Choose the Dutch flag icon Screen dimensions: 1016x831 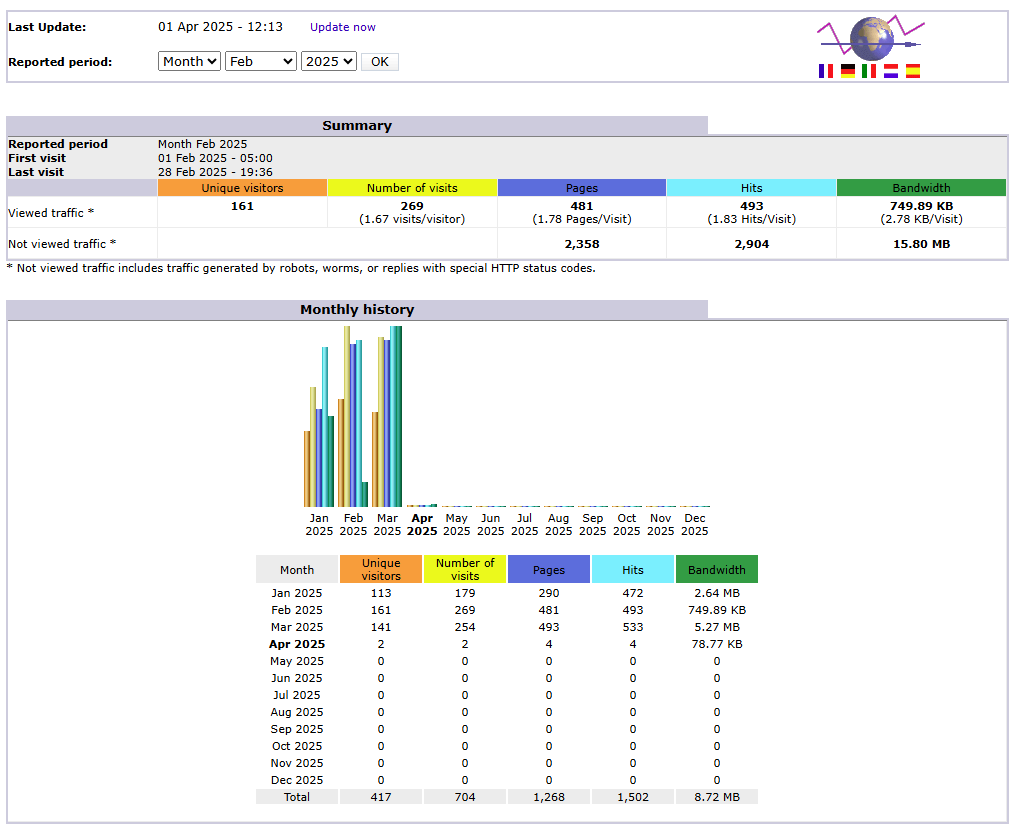click(890, 71)
